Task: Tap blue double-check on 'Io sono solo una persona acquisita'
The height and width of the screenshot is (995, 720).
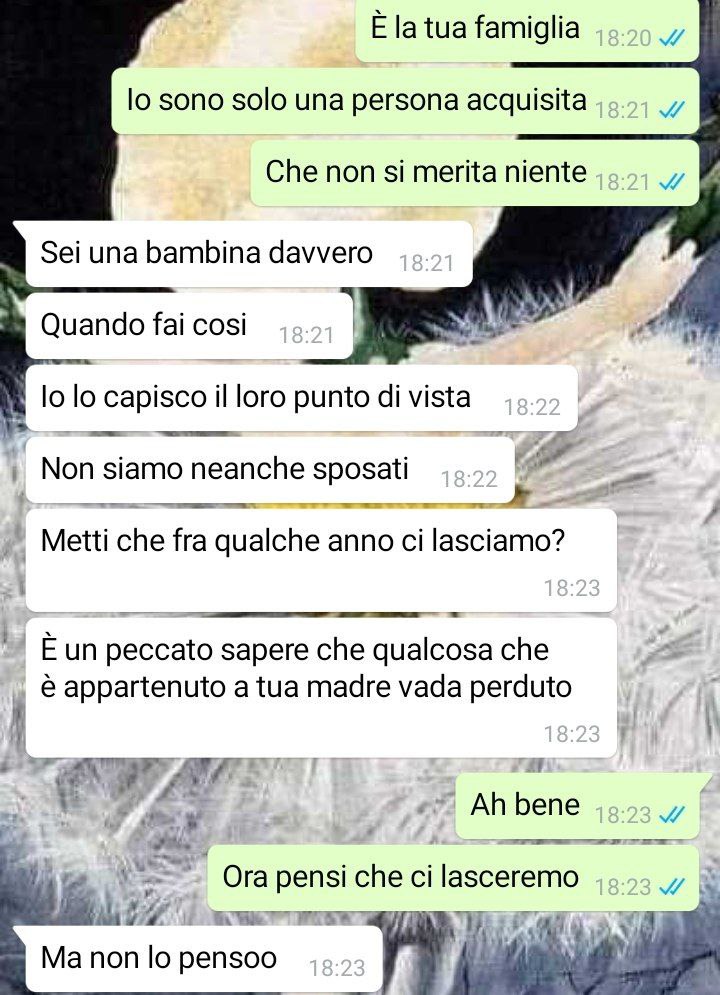Action: click(672, 110)
